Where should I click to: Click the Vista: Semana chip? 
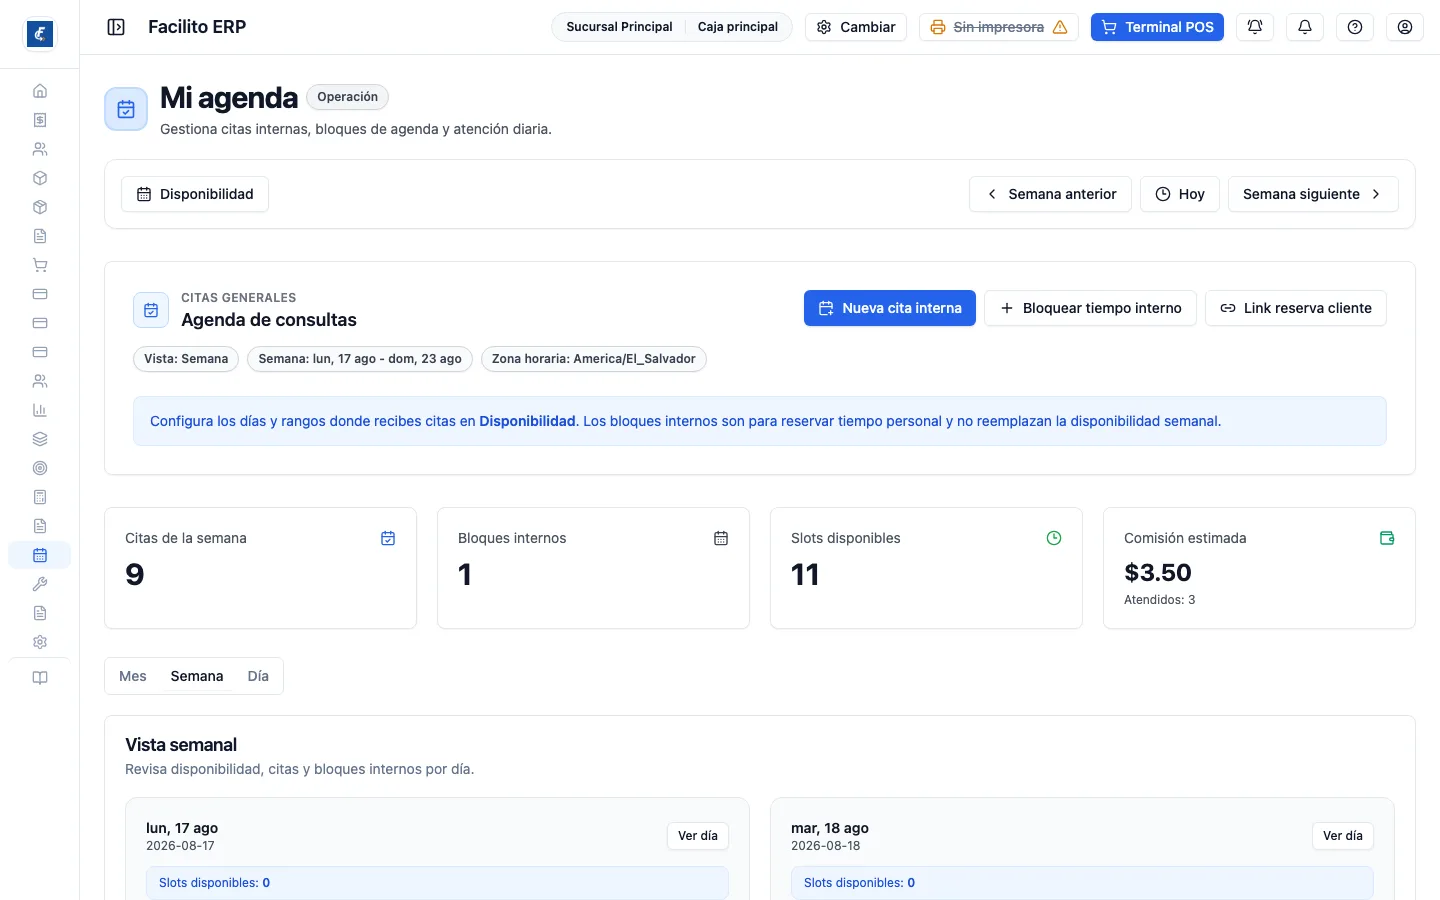[186, 359]
